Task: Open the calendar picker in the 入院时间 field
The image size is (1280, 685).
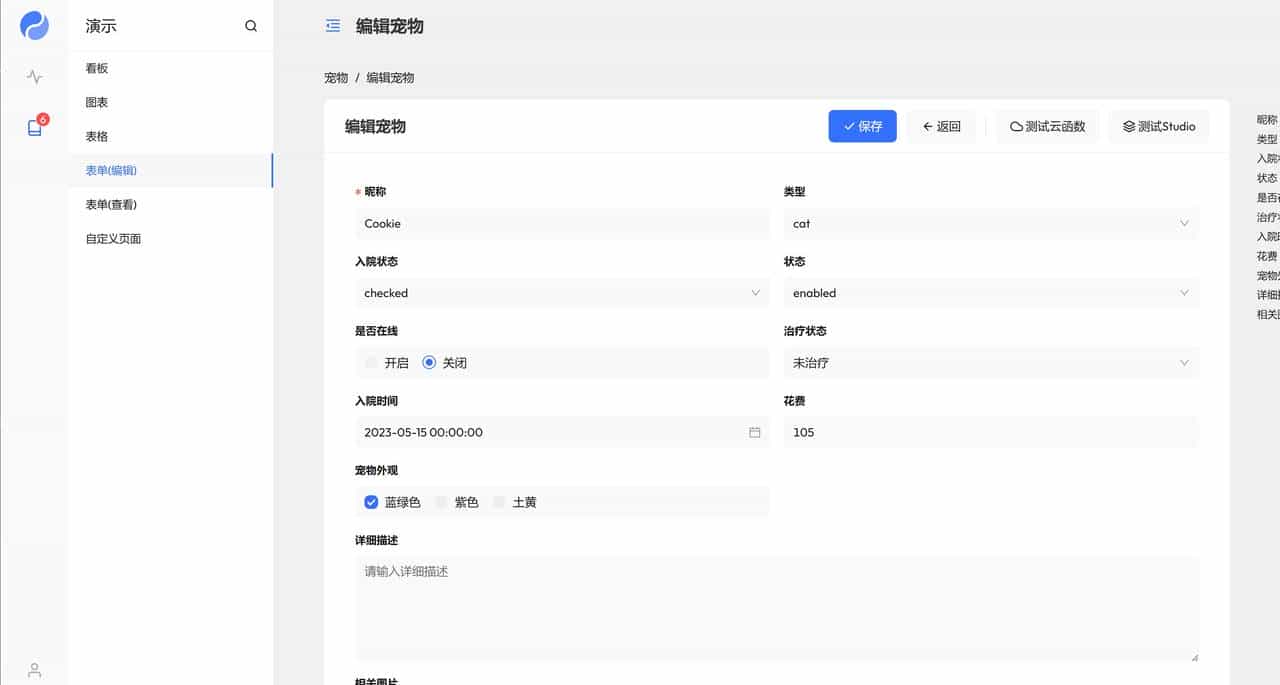Action: [x=755, y=432]
